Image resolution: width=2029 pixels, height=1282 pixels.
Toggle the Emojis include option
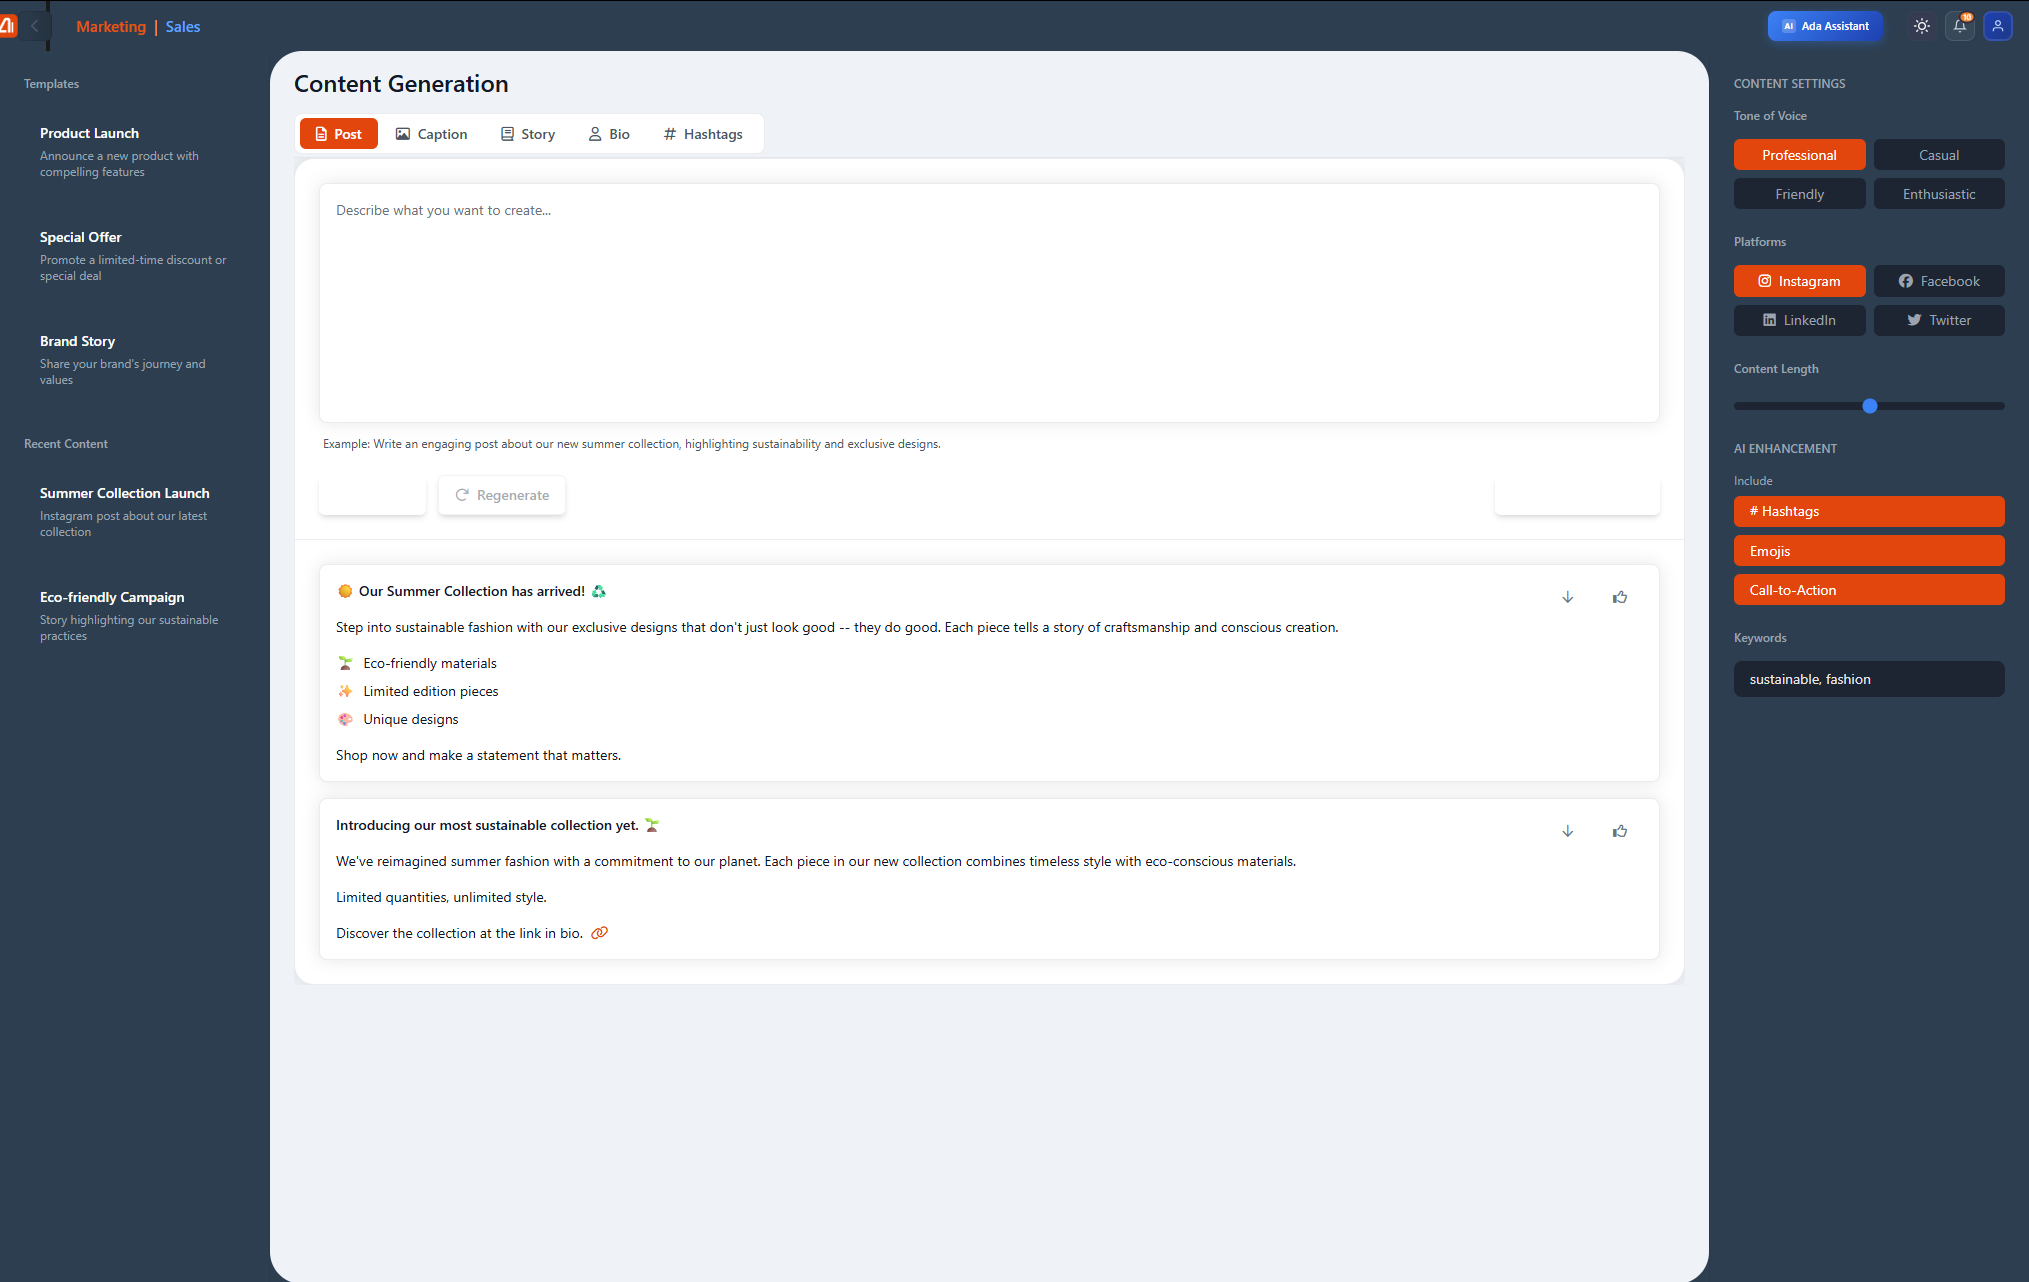point(1868,551)
